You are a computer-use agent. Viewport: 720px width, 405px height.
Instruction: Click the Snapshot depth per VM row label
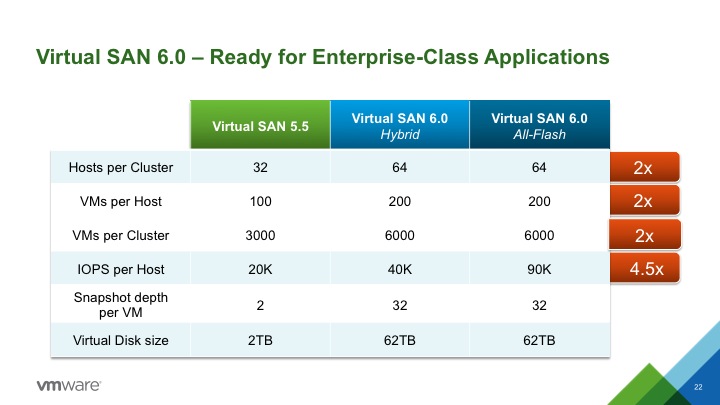[x=121, y=305]
